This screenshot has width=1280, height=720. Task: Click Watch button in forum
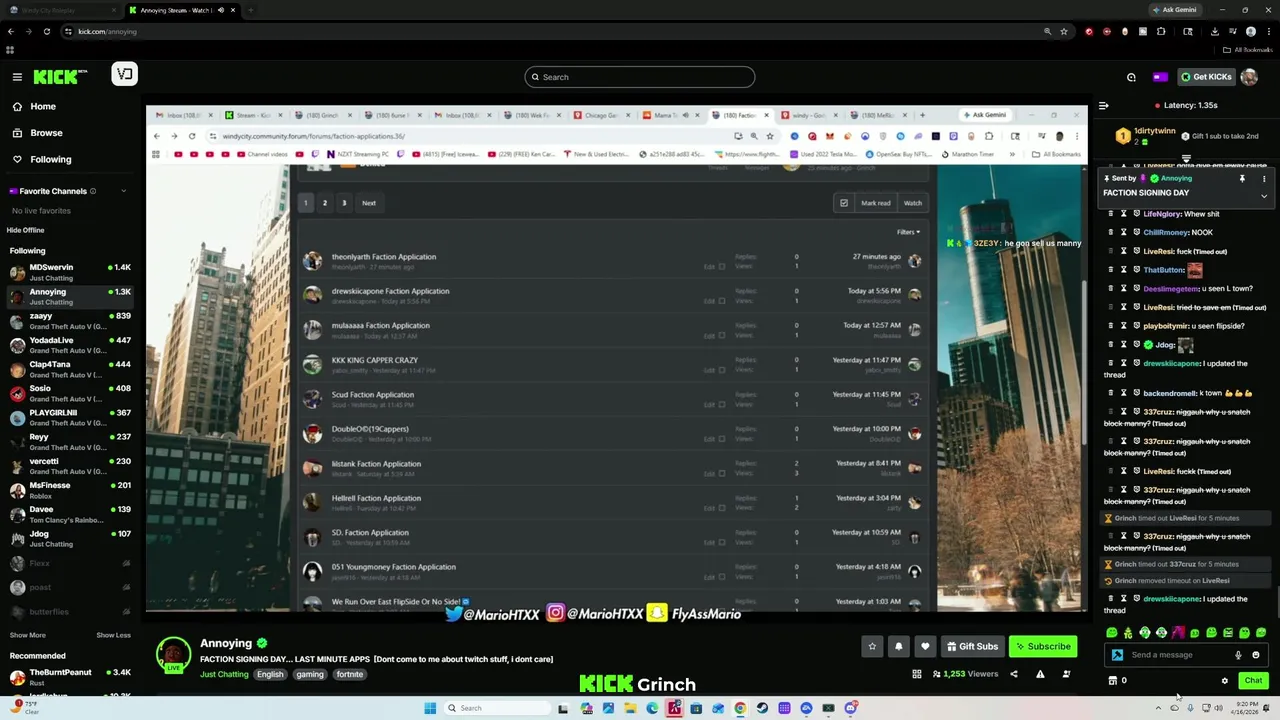(x=913, y=203)
